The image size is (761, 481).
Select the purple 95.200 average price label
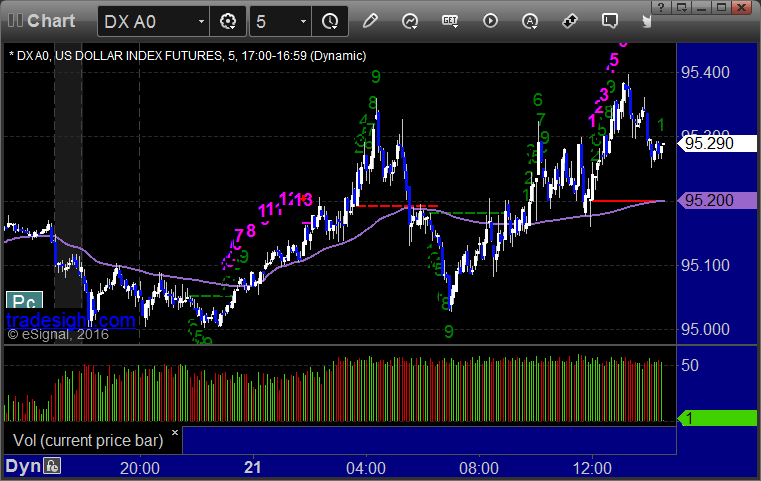tap(717, 200)
